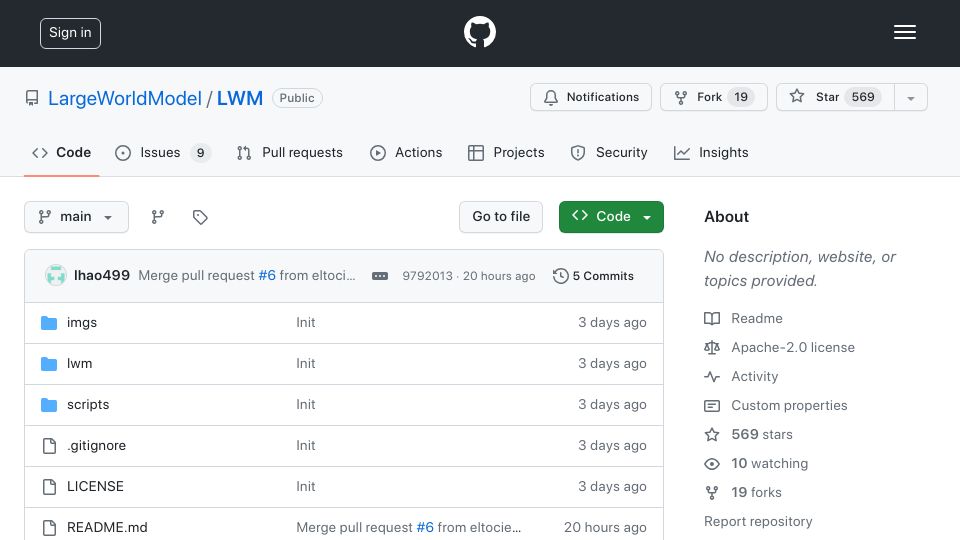Viewport: 960px width, 540px height.
Task: Switch to the Code tab
Action: [62, 152]
